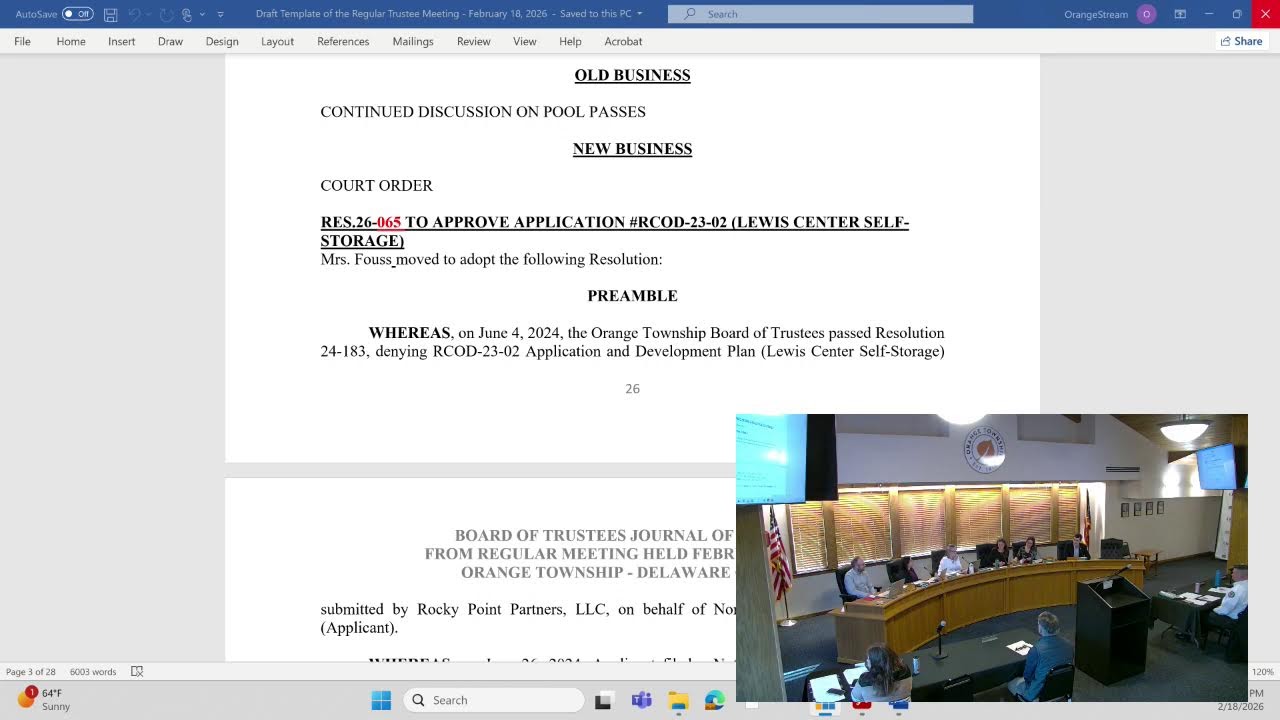Image resolution: width=1280 pixels, height=720 pixels.
Task: Switch to the Review tab
Action: pyautogui.click(x=473, y=41)
